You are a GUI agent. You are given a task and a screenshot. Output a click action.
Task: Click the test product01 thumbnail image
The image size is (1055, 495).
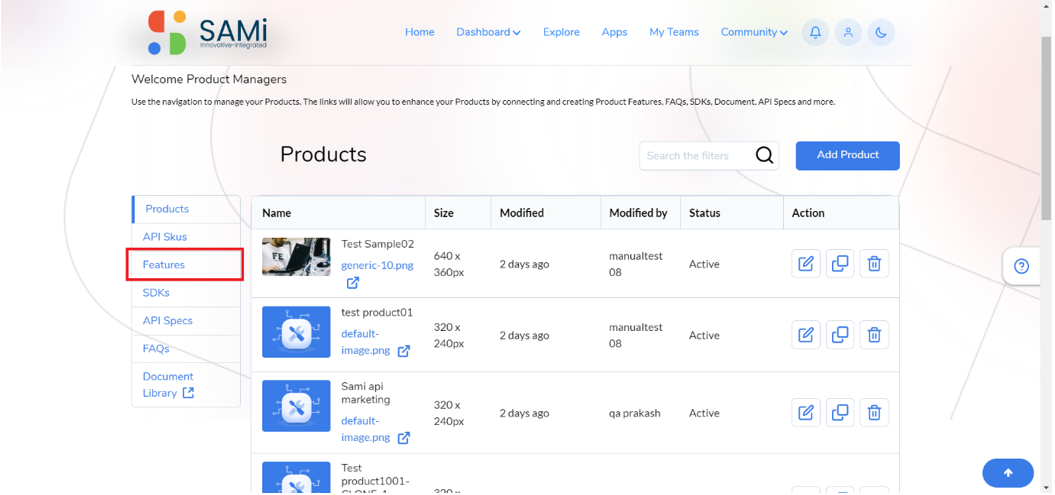pyautogui.click(x=296, y=332)
